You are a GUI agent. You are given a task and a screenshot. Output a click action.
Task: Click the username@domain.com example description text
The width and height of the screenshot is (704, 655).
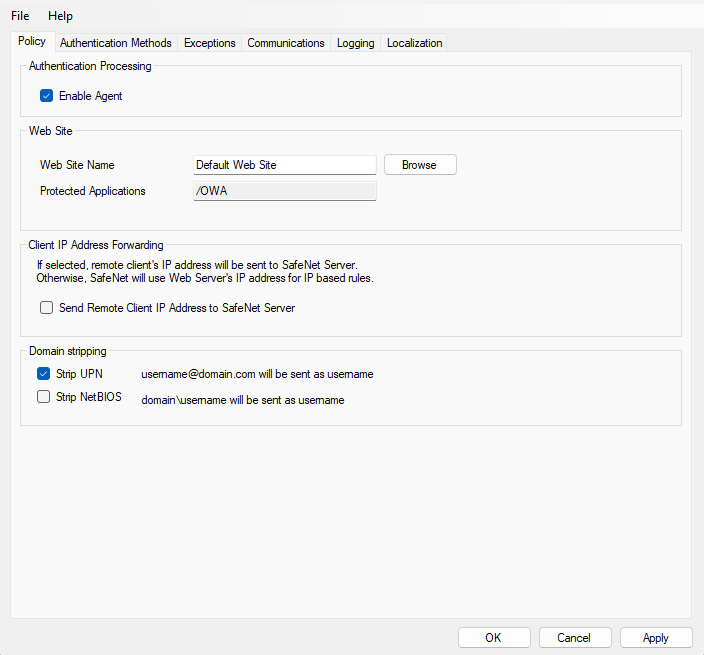pos(257,374)
